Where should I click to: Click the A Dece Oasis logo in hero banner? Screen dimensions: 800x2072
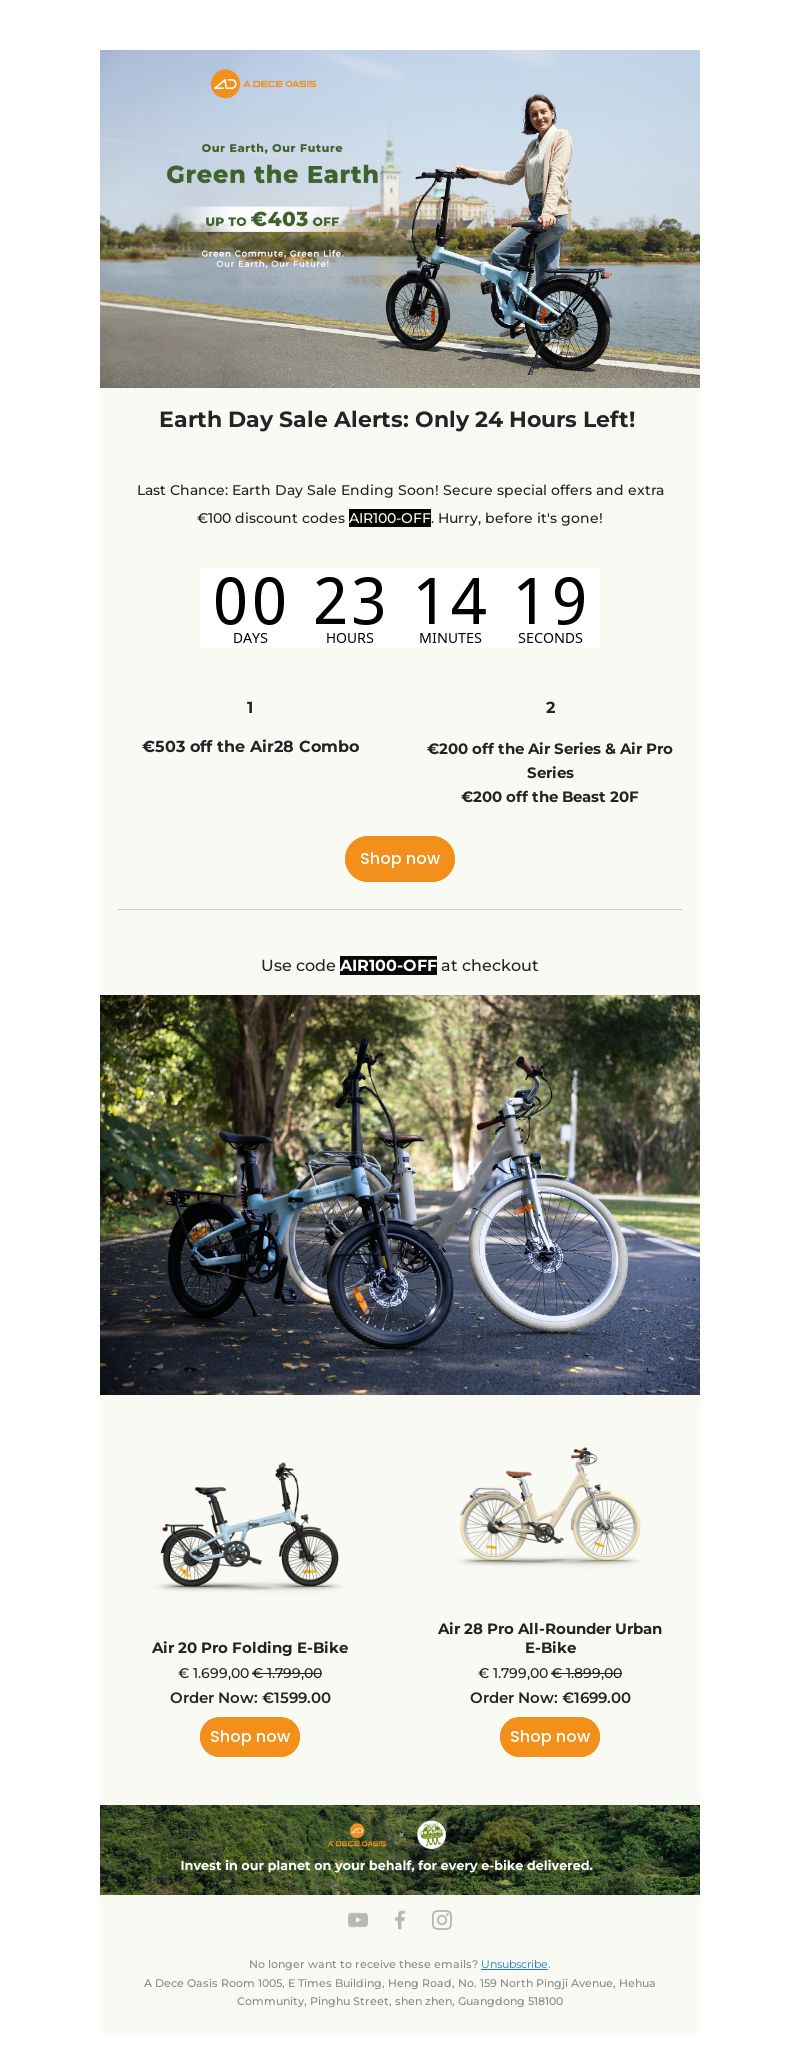pyautogui.click(x=263, y=84)
